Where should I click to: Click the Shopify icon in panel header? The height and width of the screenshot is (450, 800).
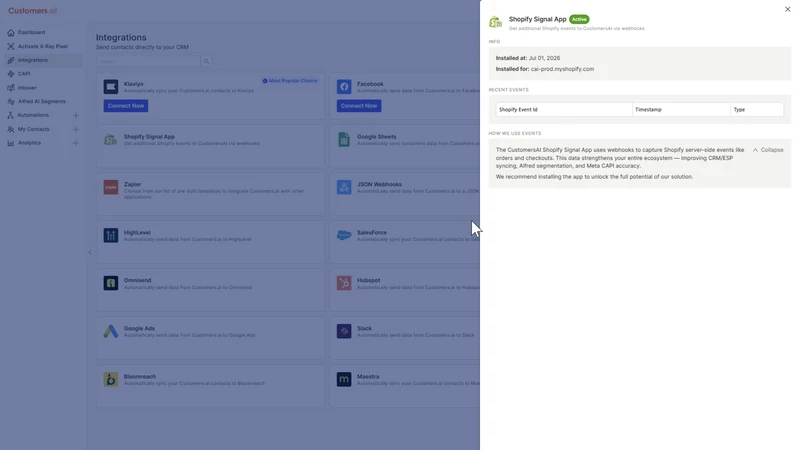pyautogui.click(x=495, y=22)
